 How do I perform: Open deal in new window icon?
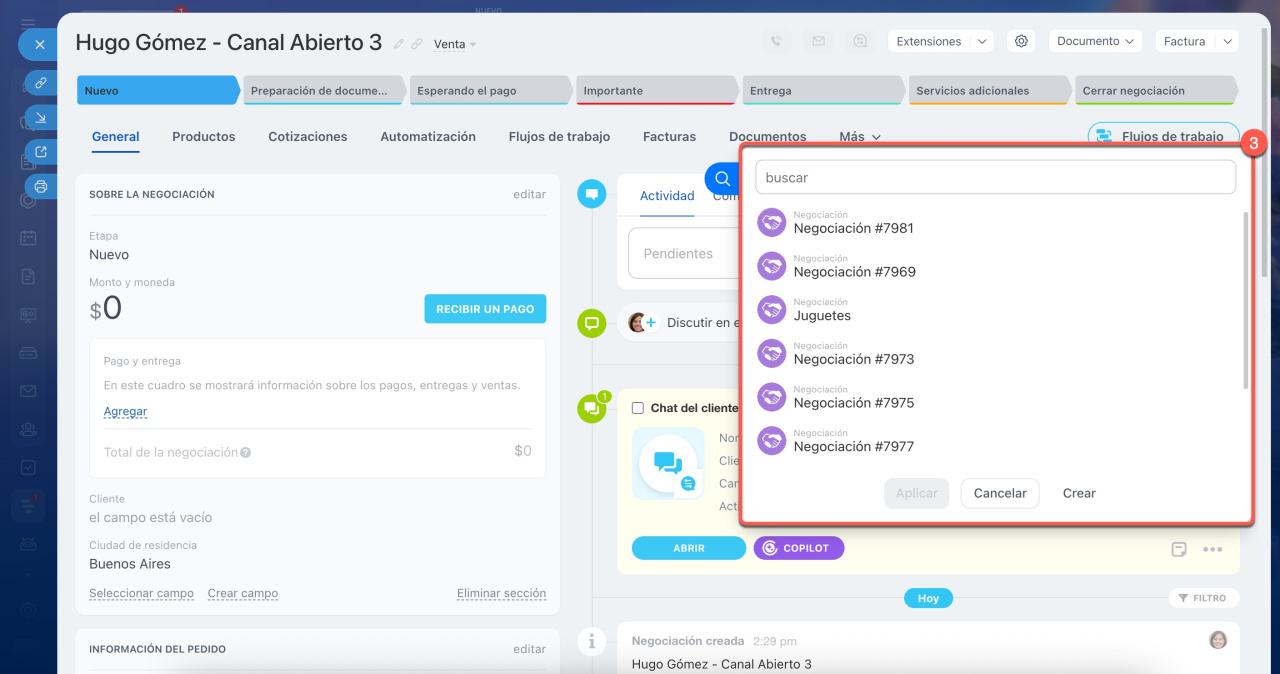point(40,152)
